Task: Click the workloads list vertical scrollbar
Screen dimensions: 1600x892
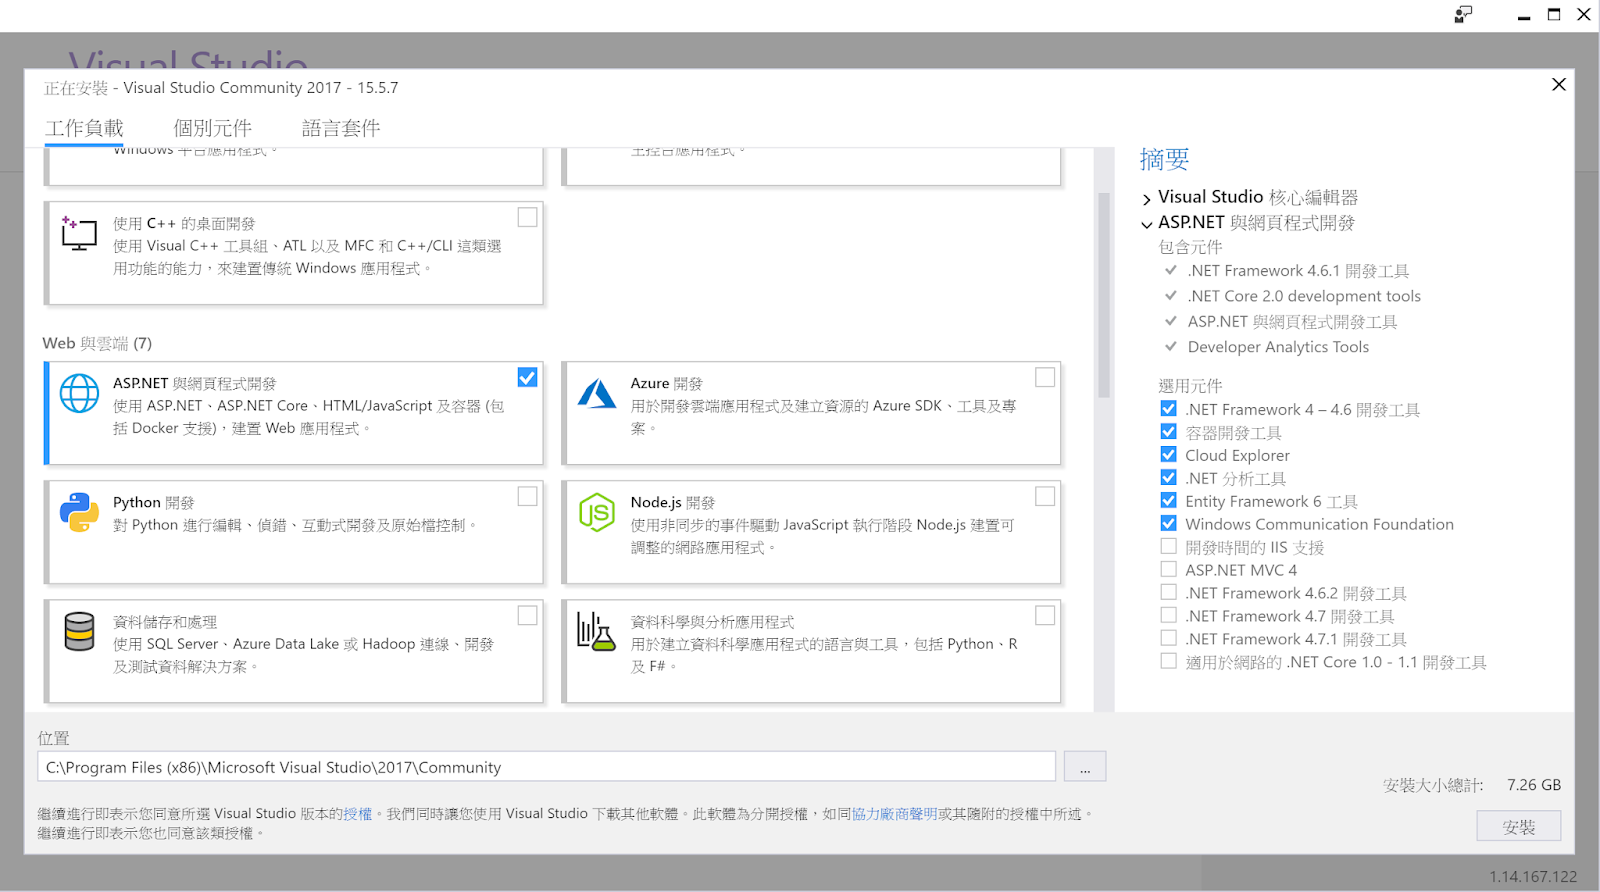Action: [x=1104, y=295]
